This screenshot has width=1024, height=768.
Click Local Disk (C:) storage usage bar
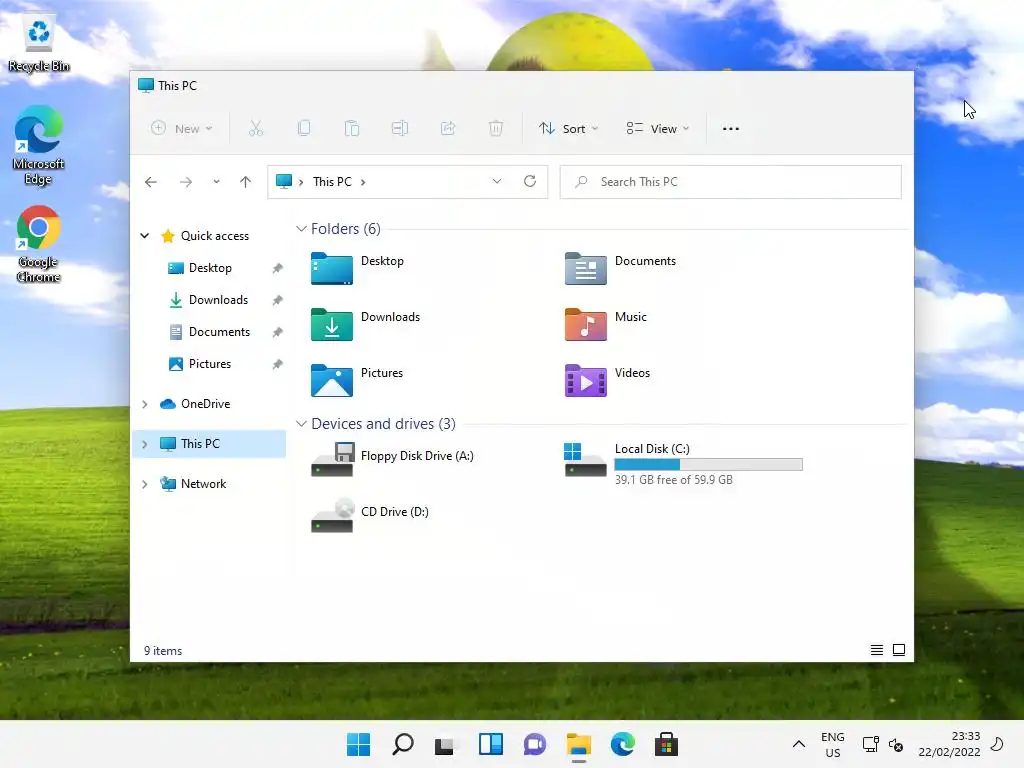point(708,464)
